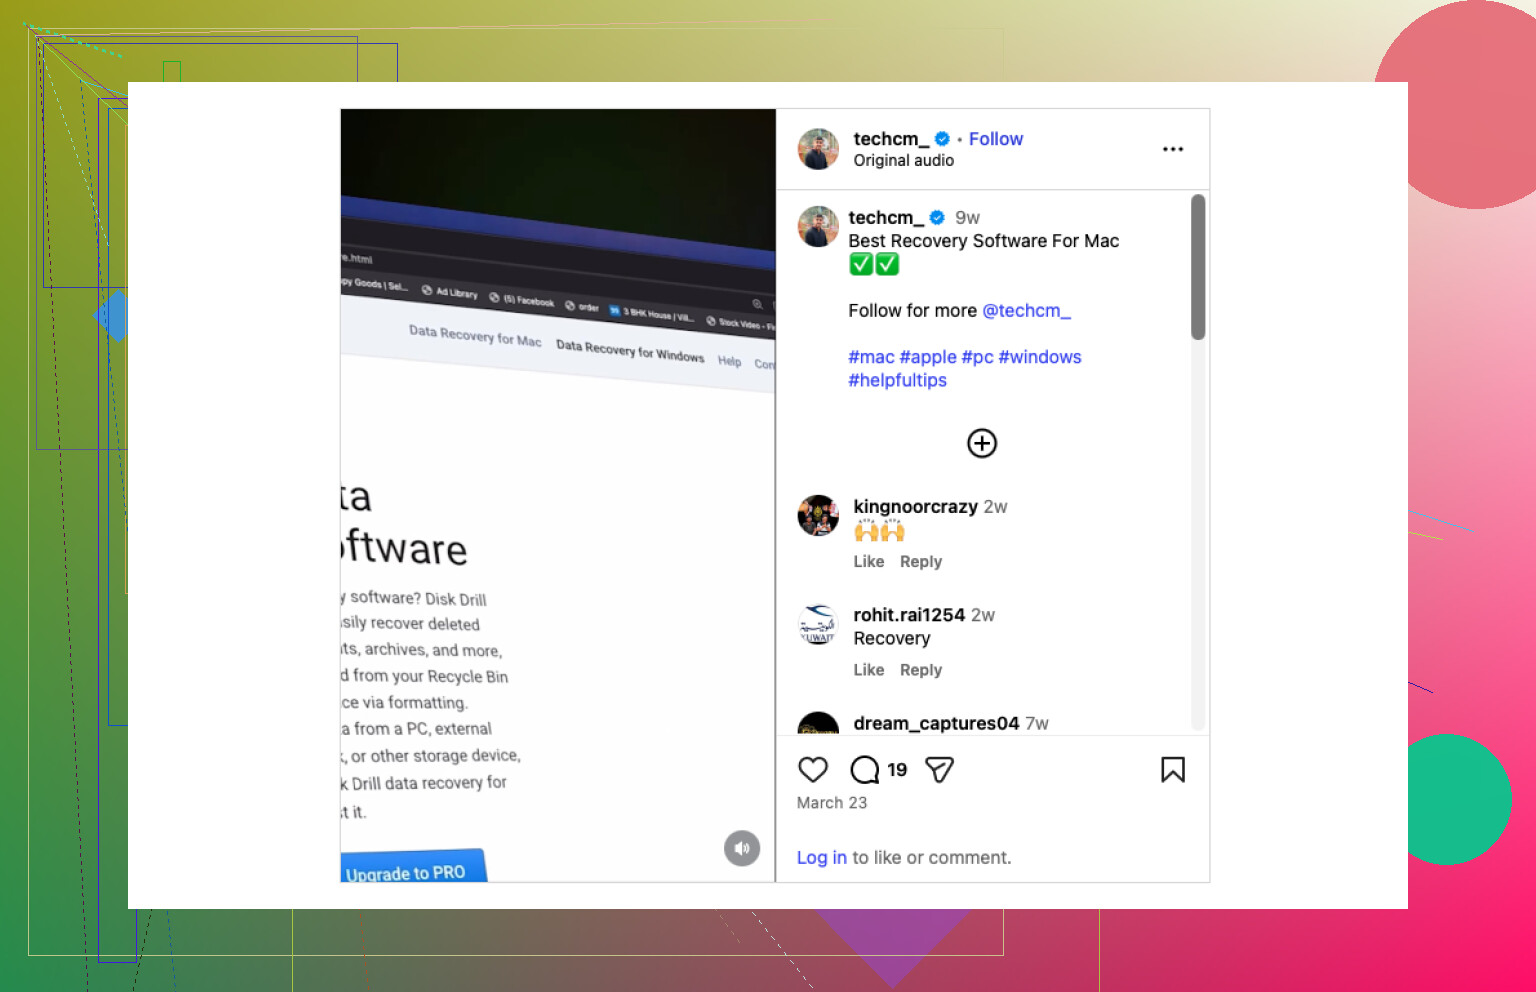The image size is (1536, 992).
Task: Open the #helpfultips hashtag
Action: point(897,380)
